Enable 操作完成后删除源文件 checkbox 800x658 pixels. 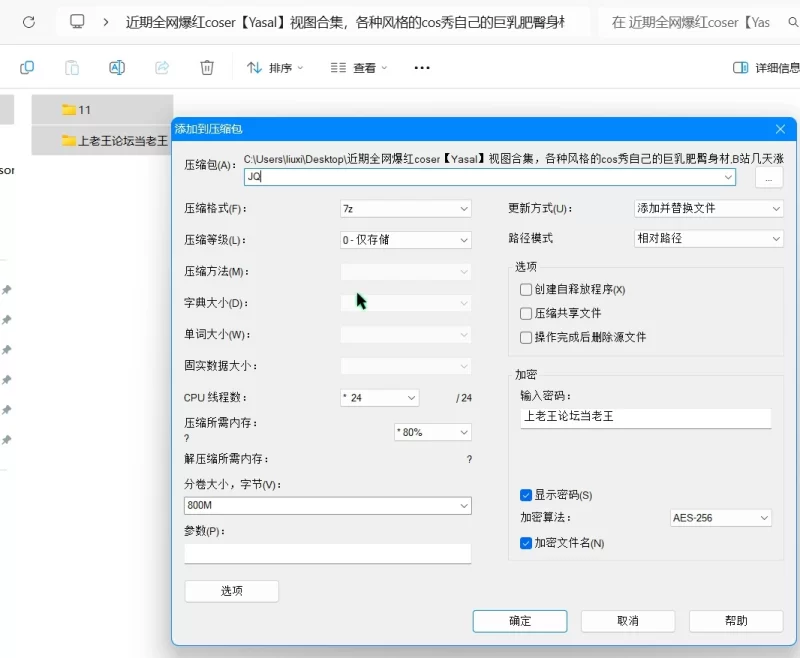[526, 337]
